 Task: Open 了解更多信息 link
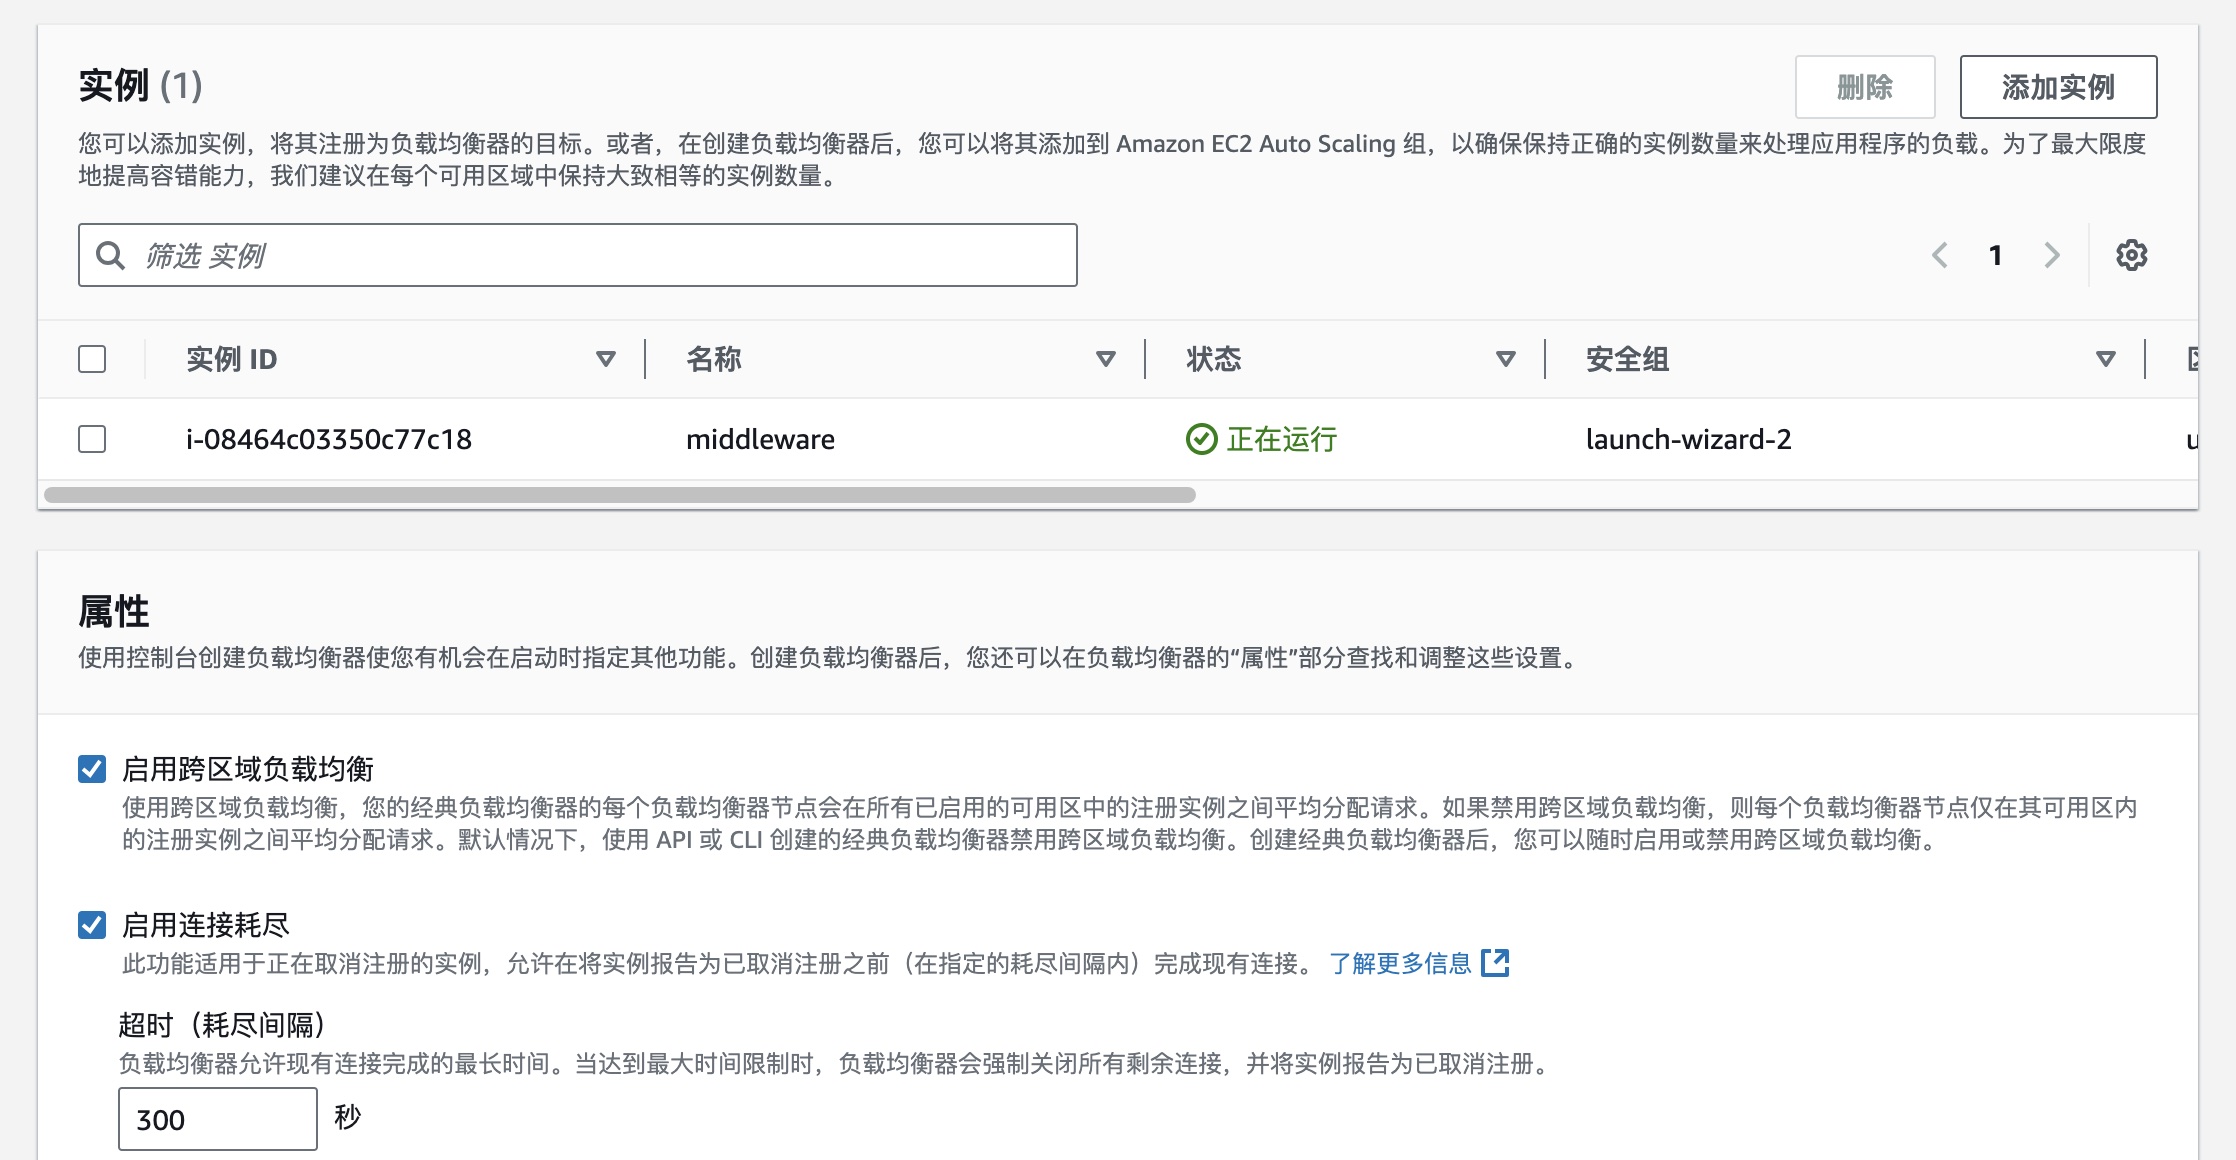coord(1400,963)
